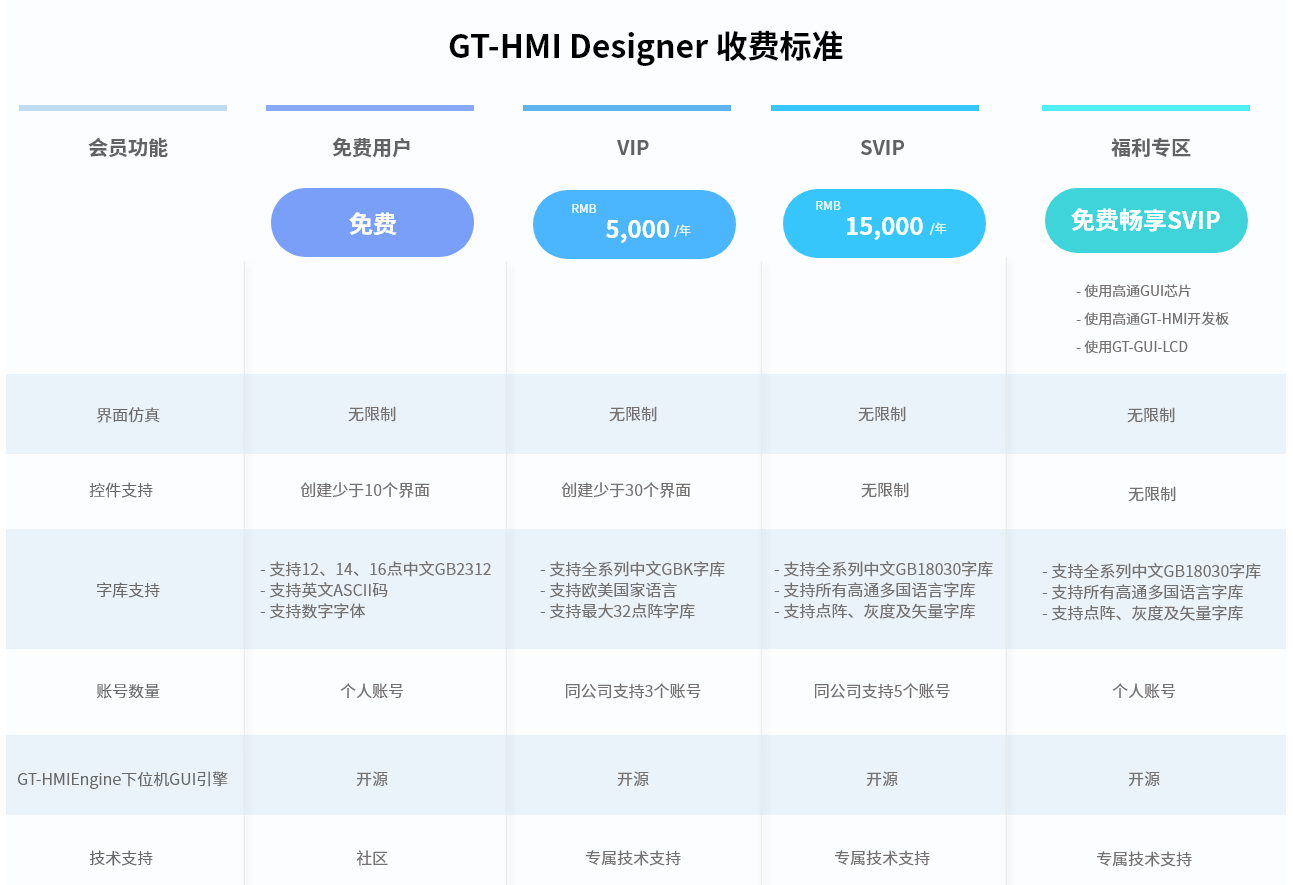Click the 福利专区 column header
The width and height of the screenshot is (1293, 885).
(1150, 148)
